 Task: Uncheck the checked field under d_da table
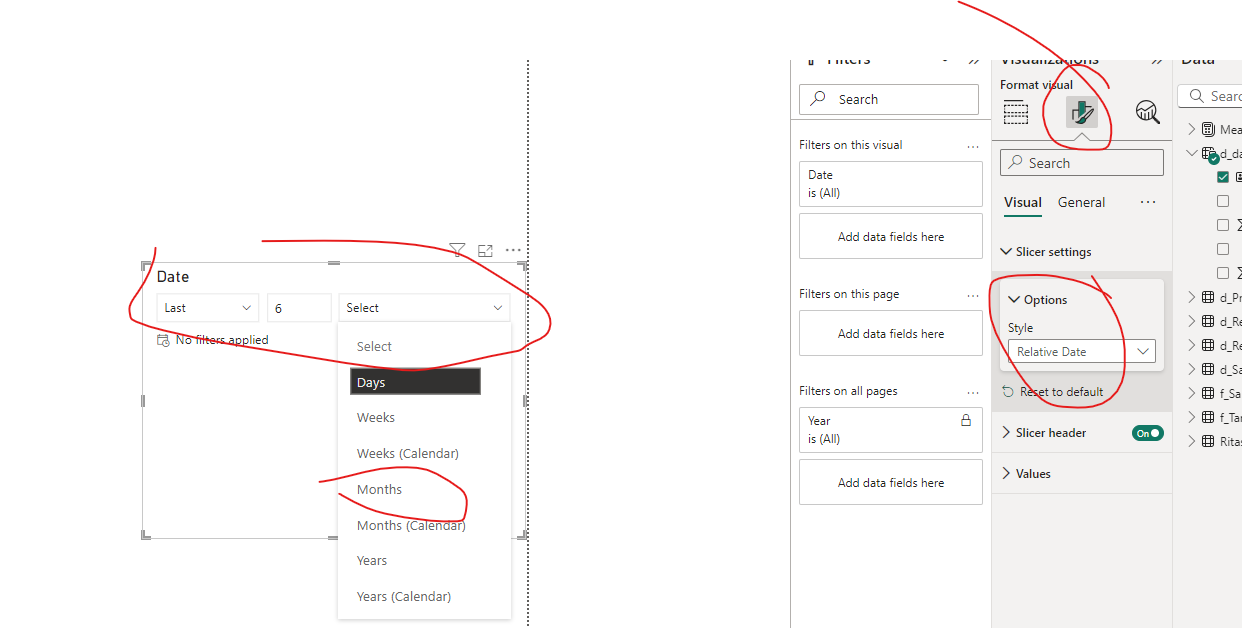point(1223,177)
